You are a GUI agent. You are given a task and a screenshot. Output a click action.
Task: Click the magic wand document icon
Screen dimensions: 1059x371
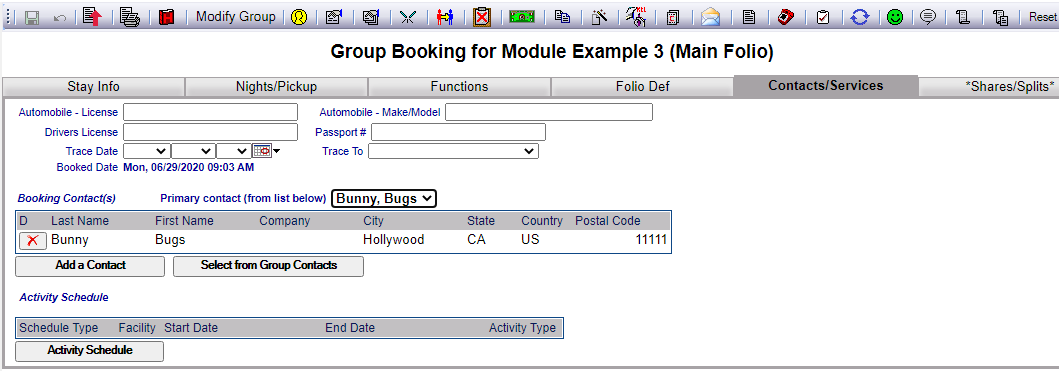[x=598, y=18]
